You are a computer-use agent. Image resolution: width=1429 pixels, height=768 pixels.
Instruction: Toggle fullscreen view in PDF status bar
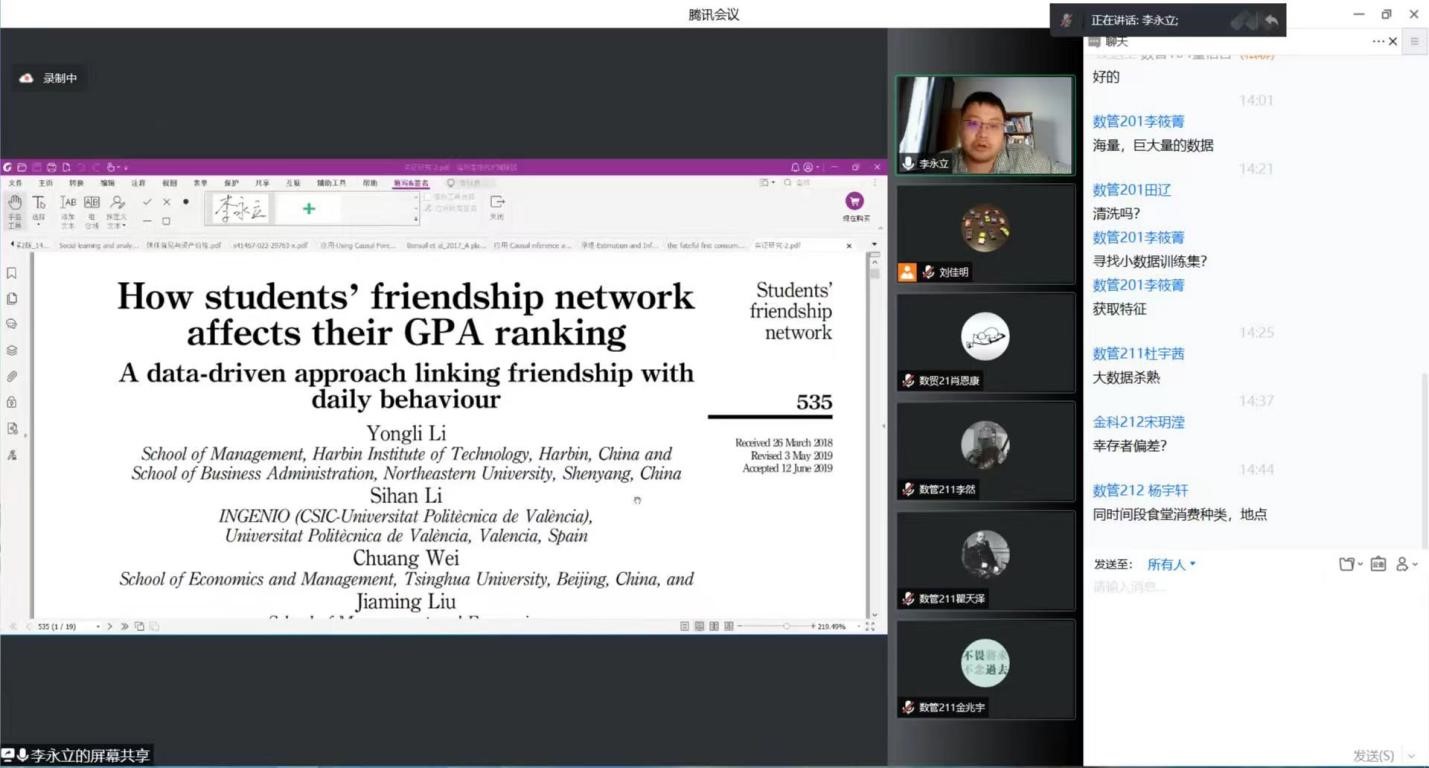[870, 626]
